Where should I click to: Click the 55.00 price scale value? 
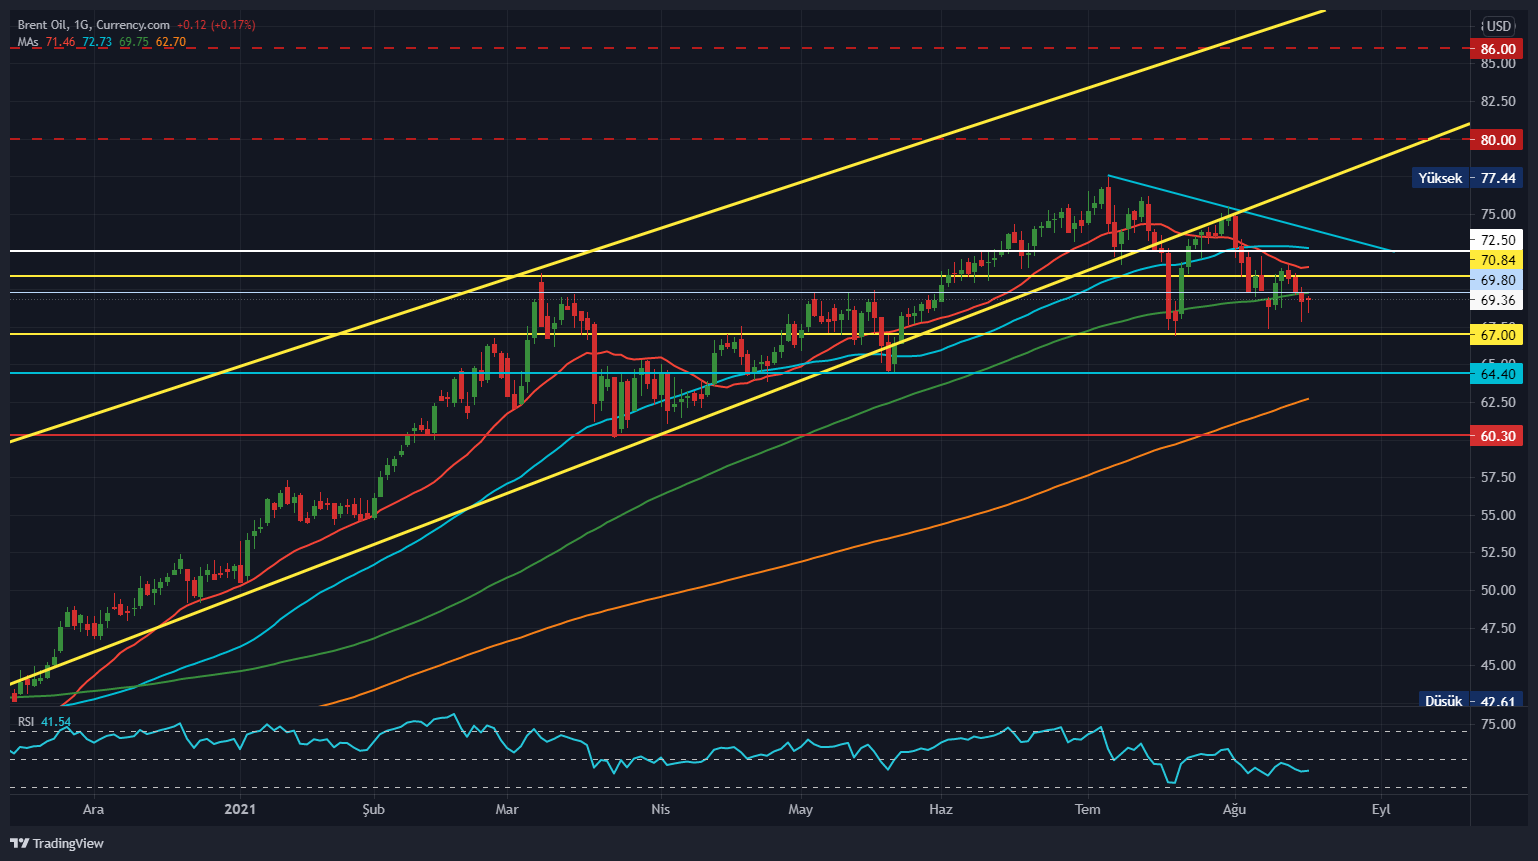tap(1498, 515)
